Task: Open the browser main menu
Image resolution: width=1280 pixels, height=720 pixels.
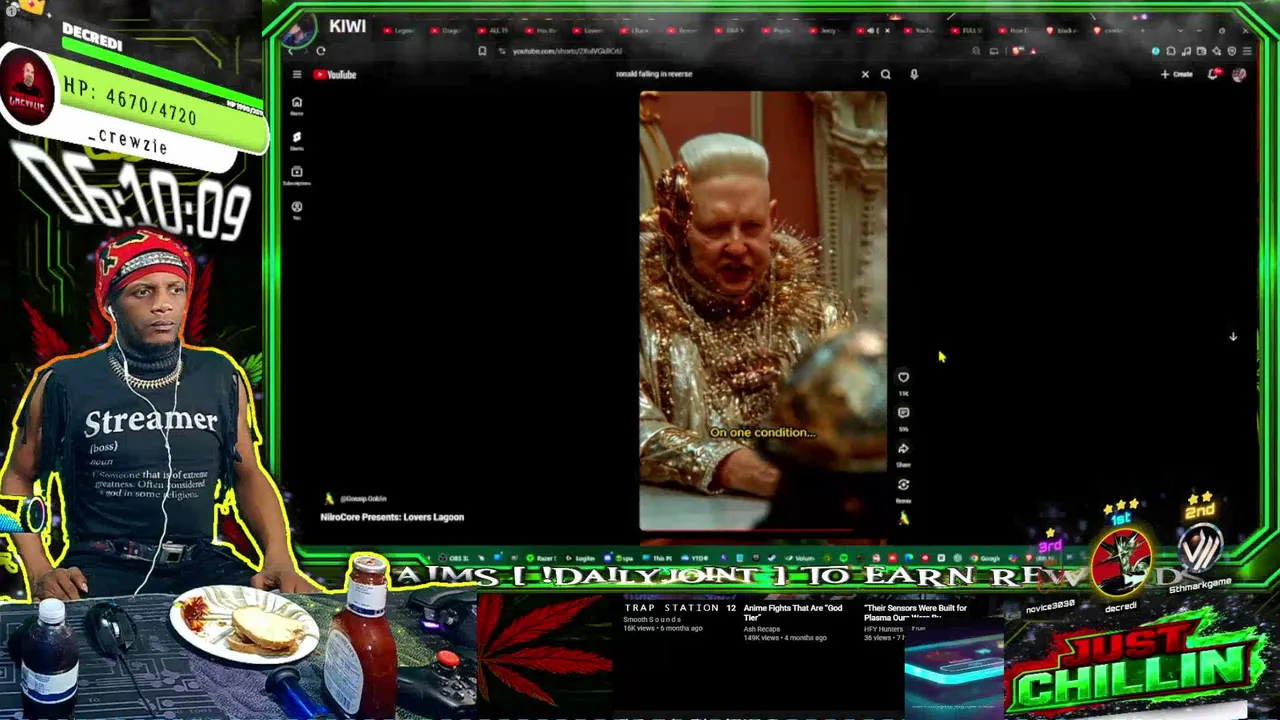Action: pos(1247,51)
